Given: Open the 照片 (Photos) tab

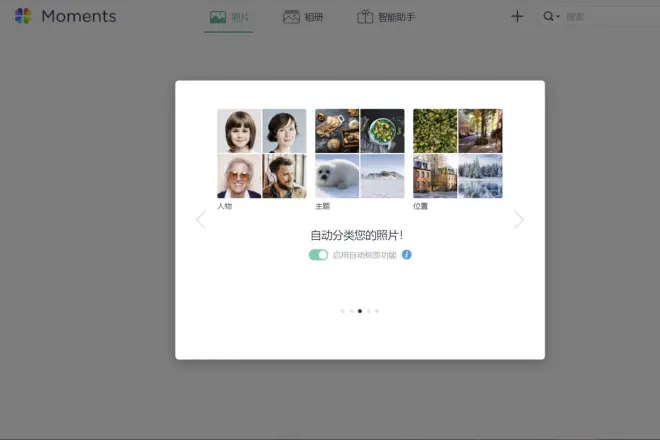Looking at the screenshot, I should point(229,17).
